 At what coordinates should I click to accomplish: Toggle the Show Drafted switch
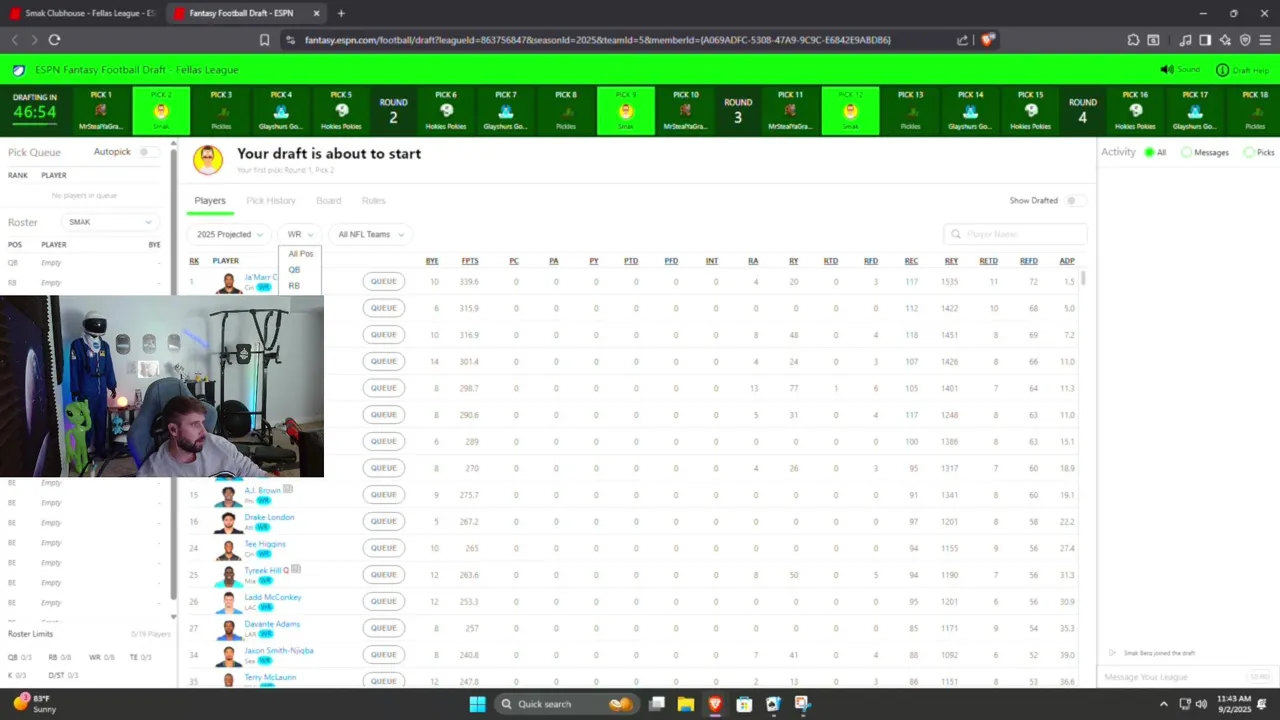pos(1074,200)
